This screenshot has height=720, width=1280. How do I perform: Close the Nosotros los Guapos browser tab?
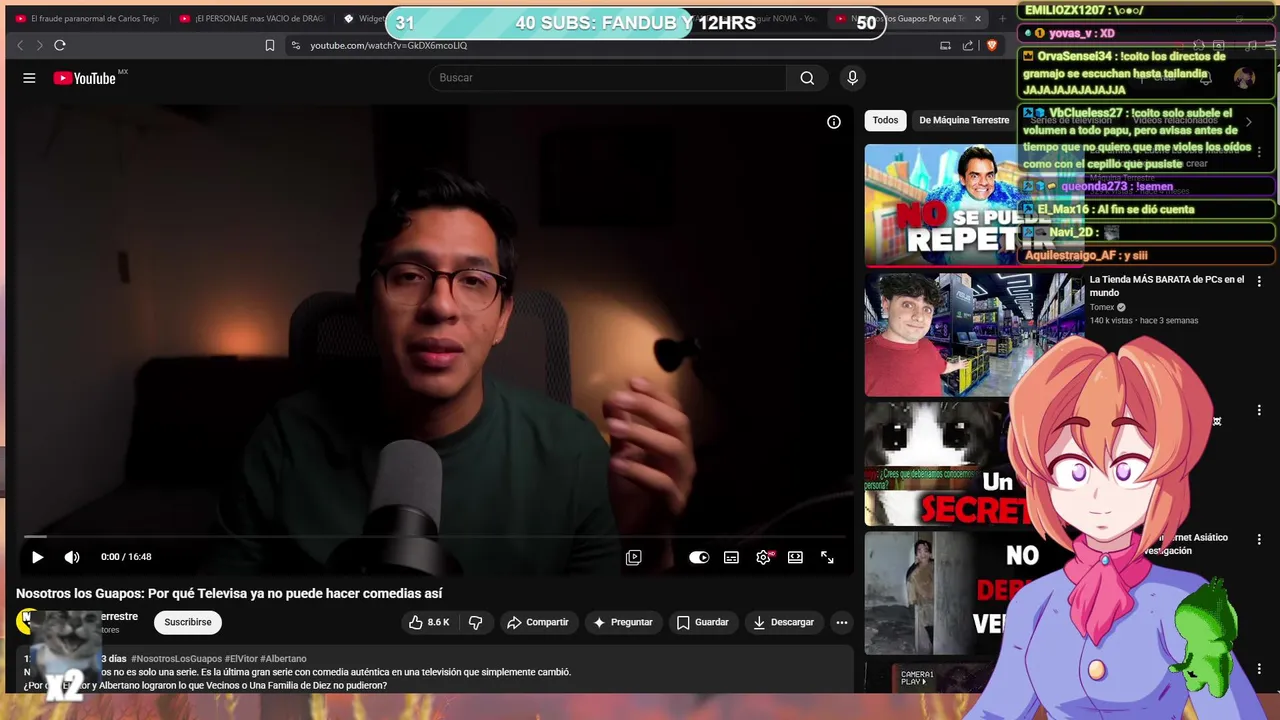pyautogui.click(x=978, y=18)
